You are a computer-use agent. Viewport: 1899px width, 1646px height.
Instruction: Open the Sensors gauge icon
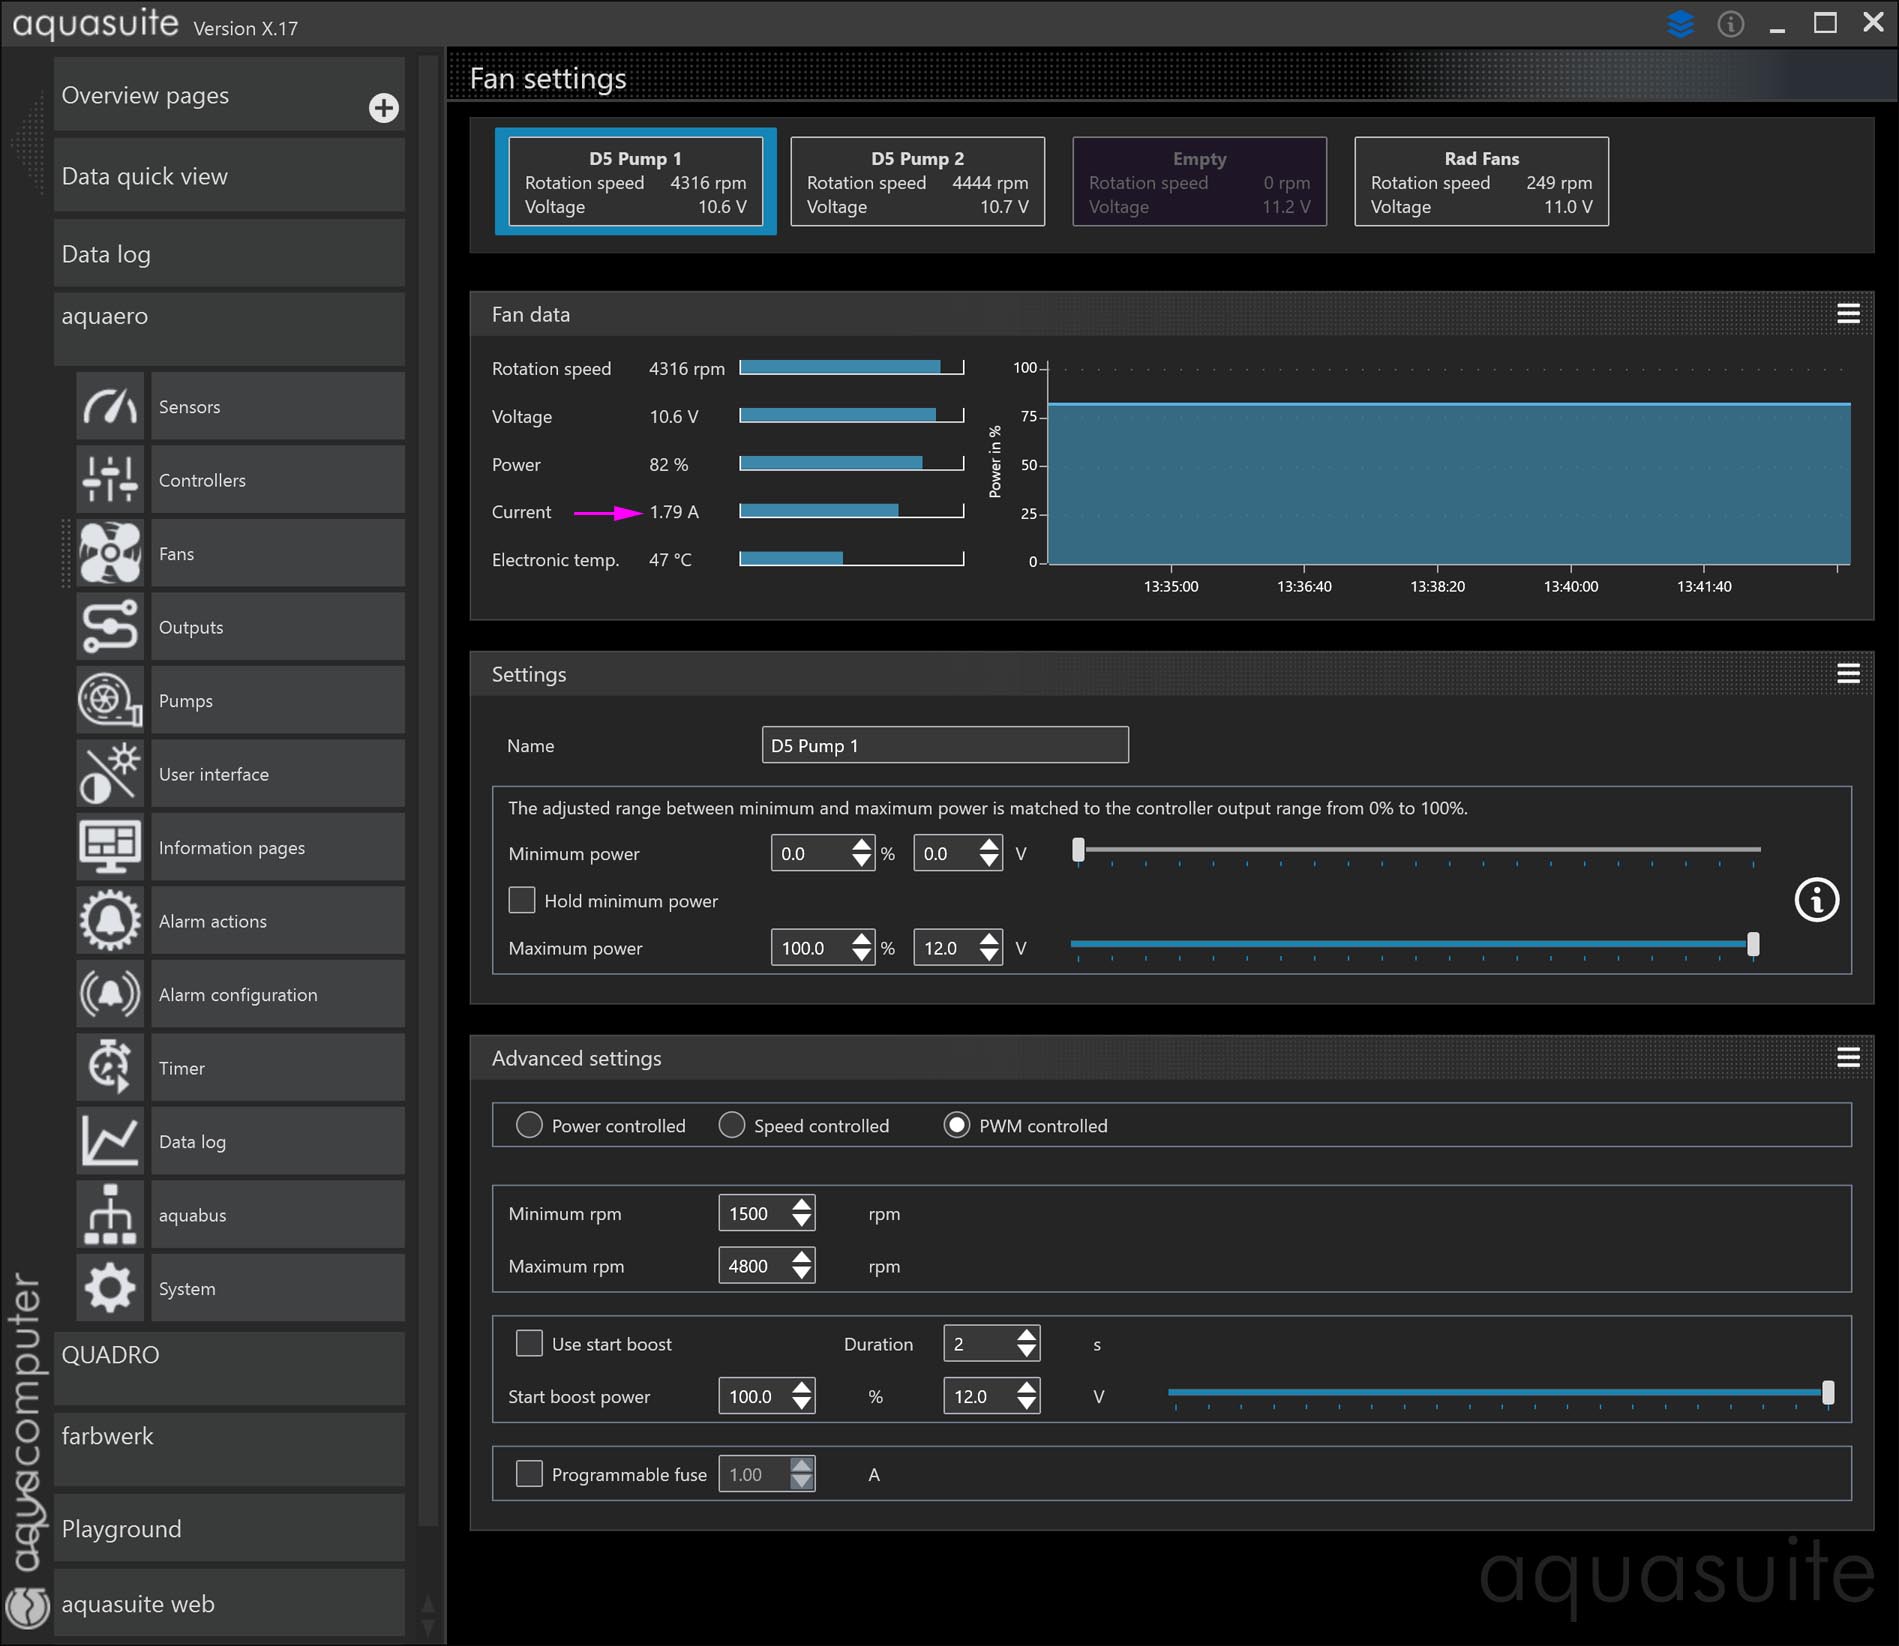pyautogui.click(x=110, y=406)
